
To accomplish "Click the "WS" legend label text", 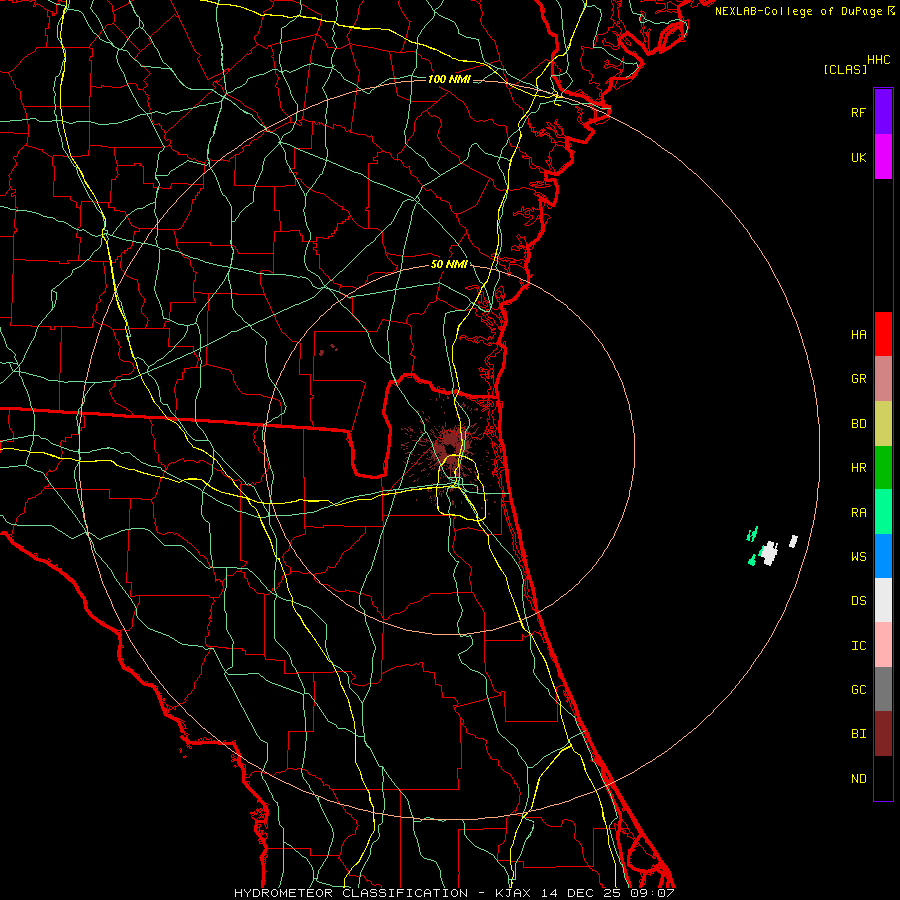I will [858, 557].
